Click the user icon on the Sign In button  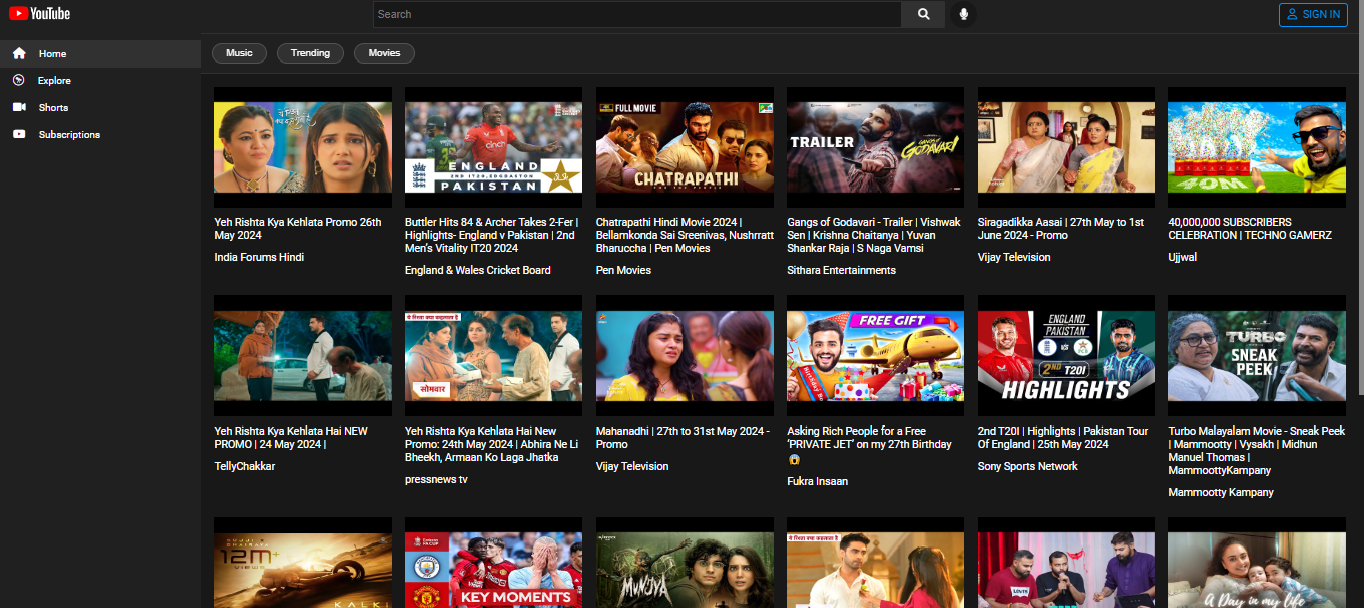[x=1293, y=14]
